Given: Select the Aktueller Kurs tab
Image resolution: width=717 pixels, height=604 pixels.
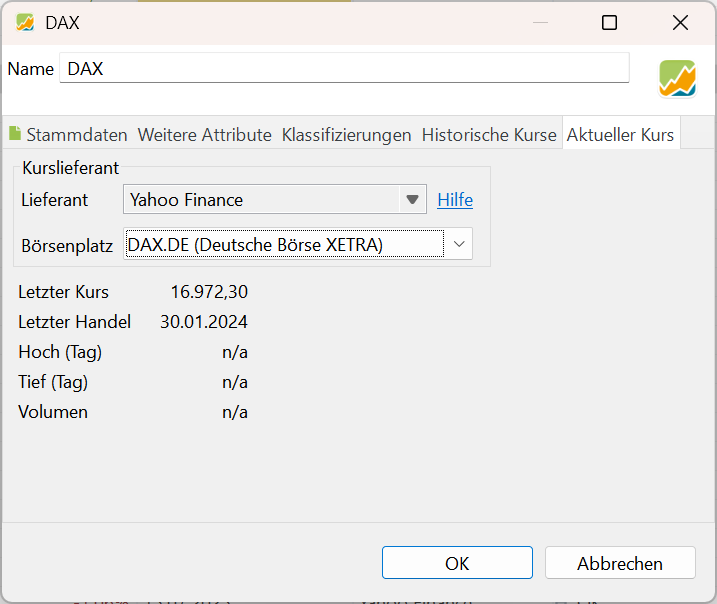Looking at the screenshot, I should [621, 135].
